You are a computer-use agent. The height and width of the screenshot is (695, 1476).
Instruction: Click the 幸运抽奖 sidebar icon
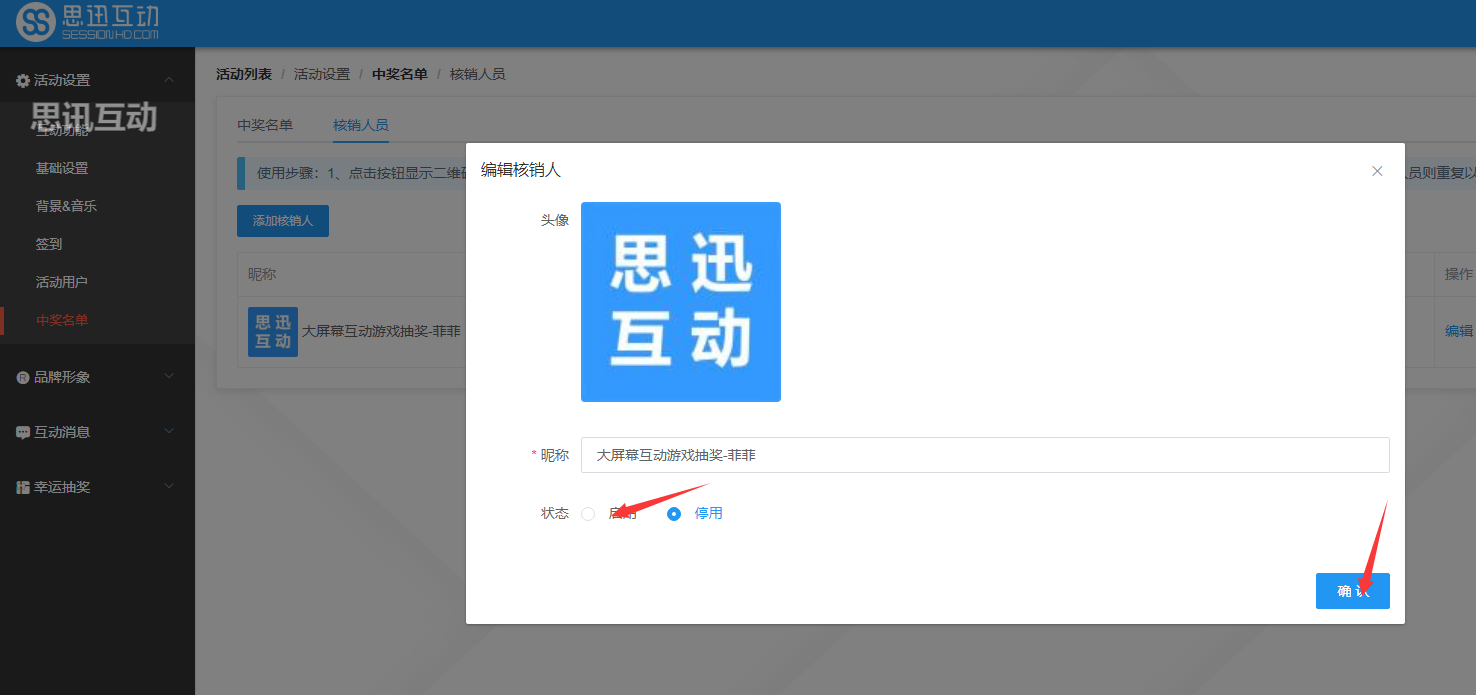tap(23, 487)
